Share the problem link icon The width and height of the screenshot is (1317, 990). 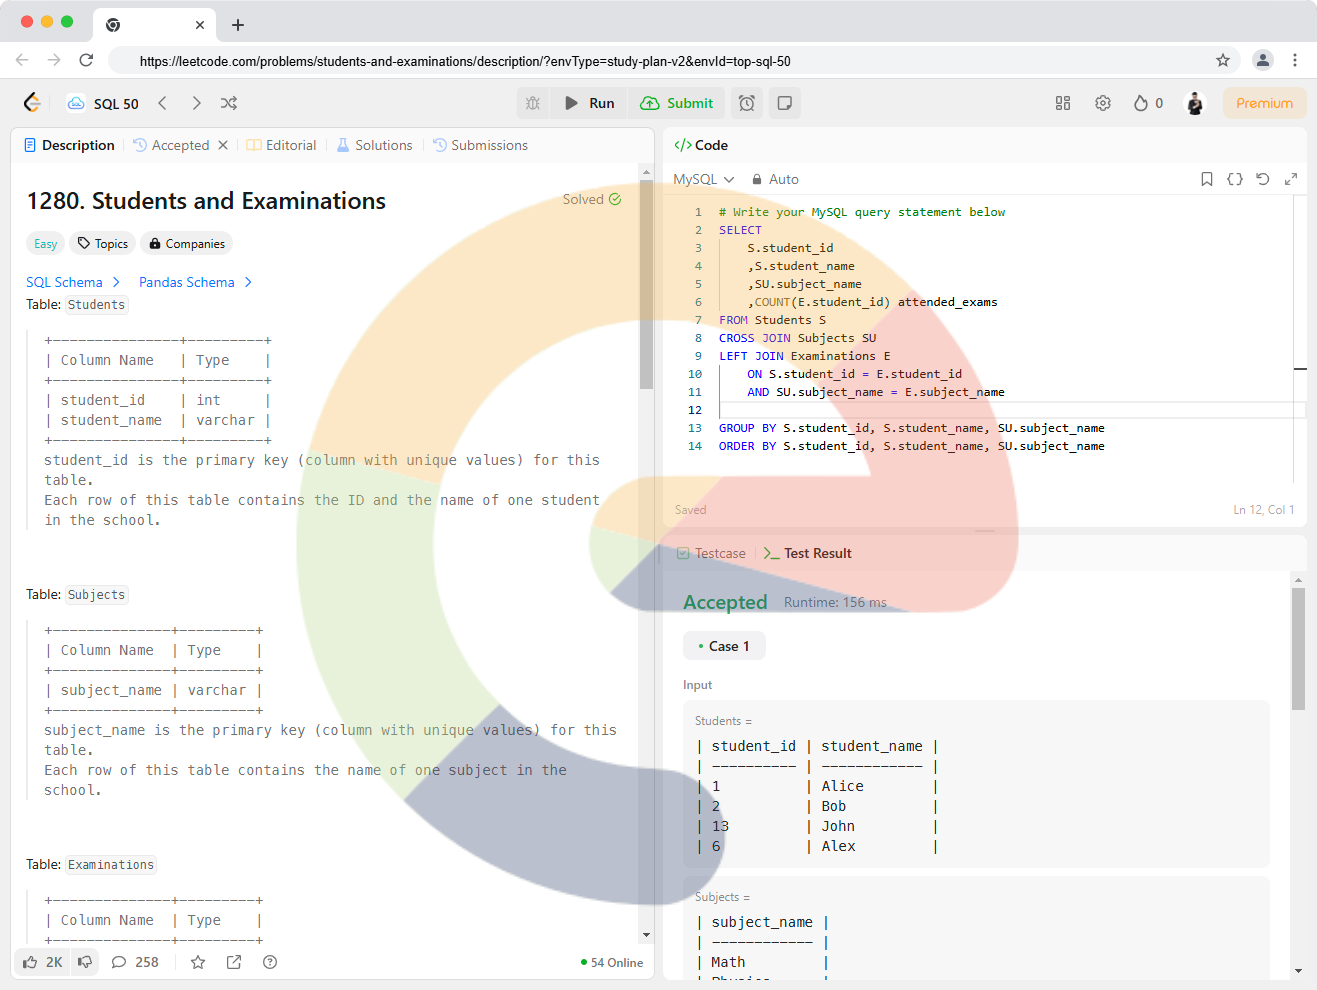(234, 962)
